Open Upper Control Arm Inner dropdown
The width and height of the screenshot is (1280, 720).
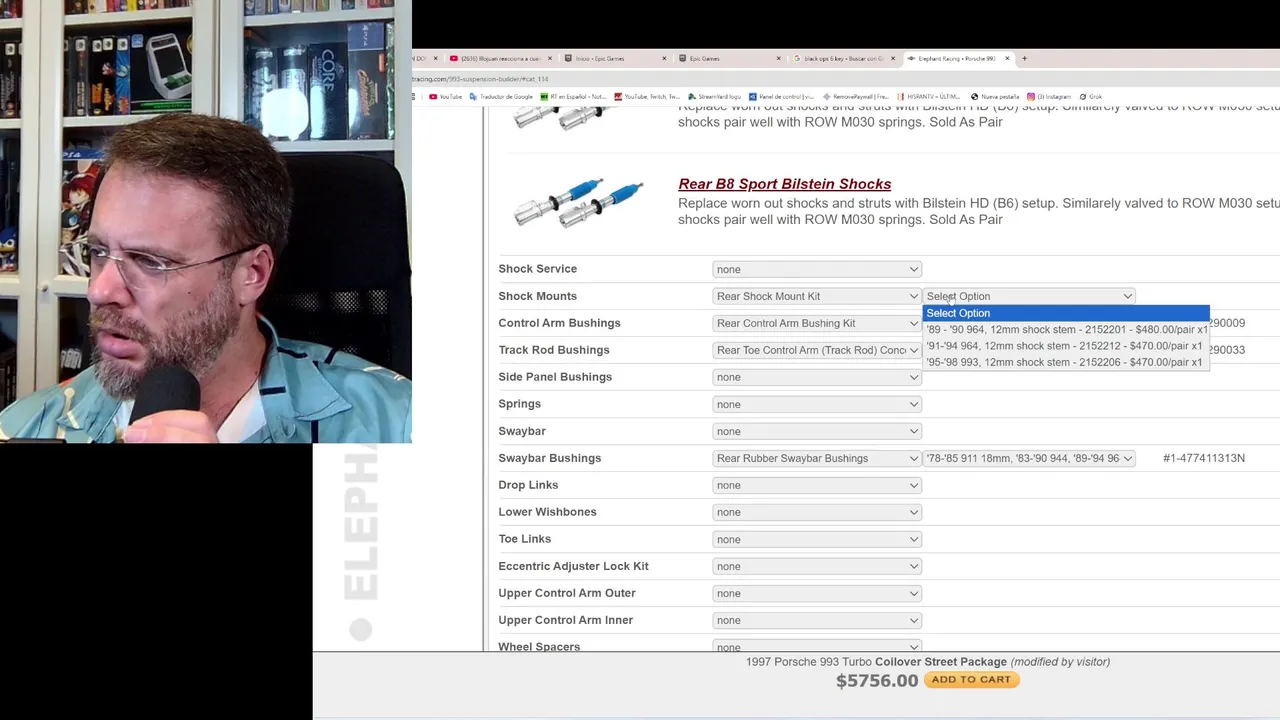[816, 620]
